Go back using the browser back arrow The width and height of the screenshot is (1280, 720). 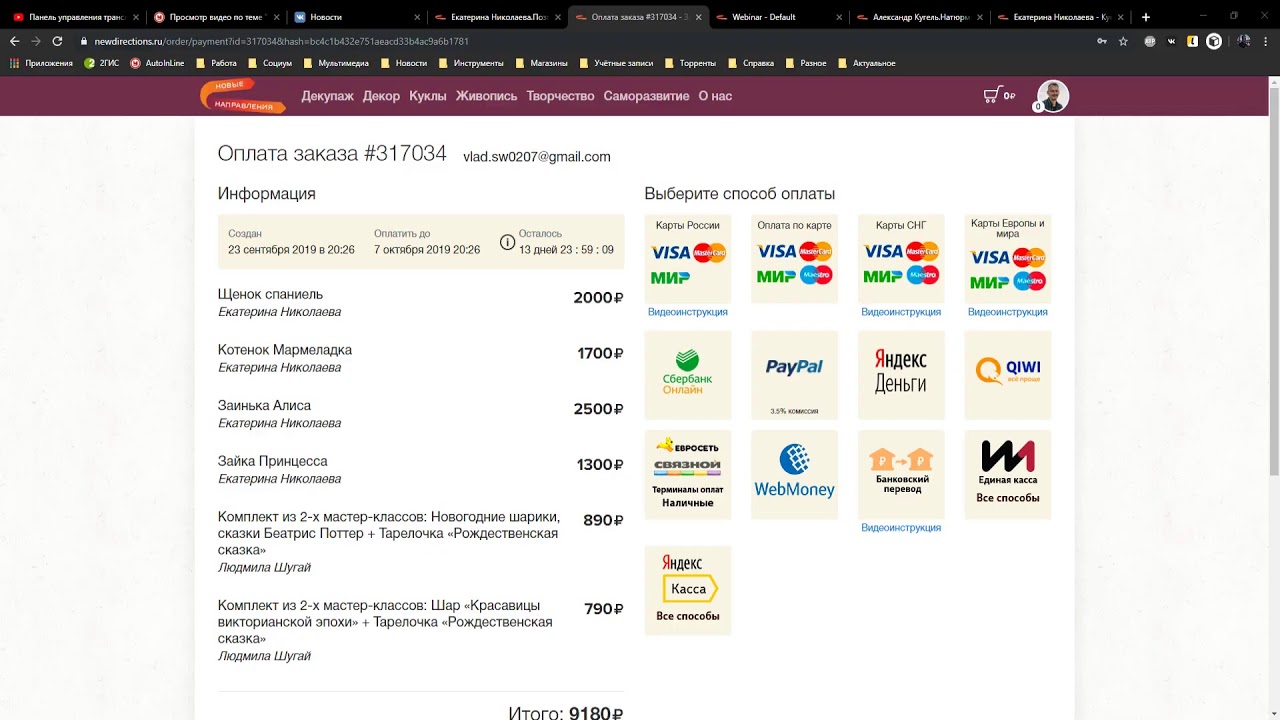coord(14,41)
